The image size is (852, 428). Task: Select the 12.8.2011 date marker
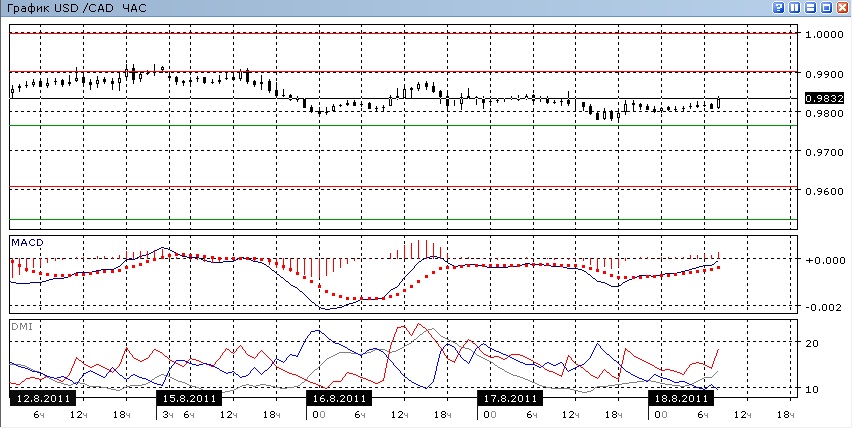[43, 398]
